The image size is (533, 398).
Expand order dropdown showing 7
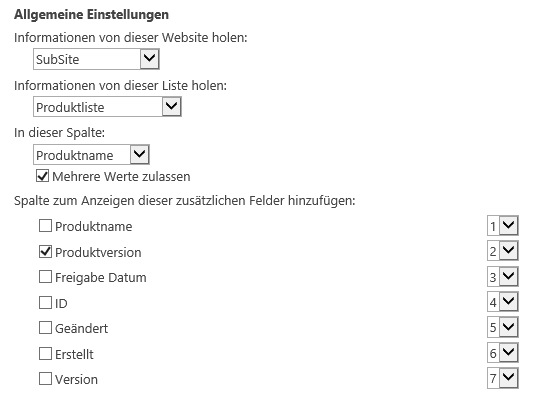(x=503, y=378)
